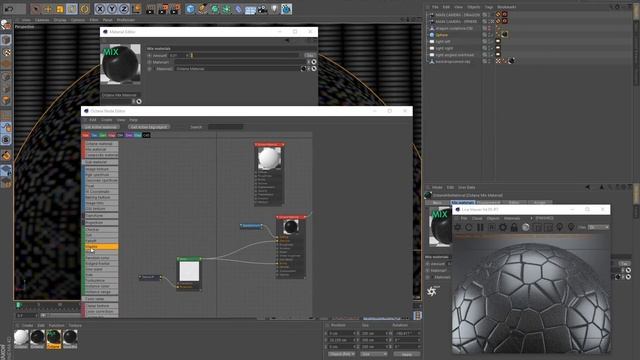Viewport: 640px width, 360px height.
Task: Click Search field in Node Editor
Action: pos(225,127)
